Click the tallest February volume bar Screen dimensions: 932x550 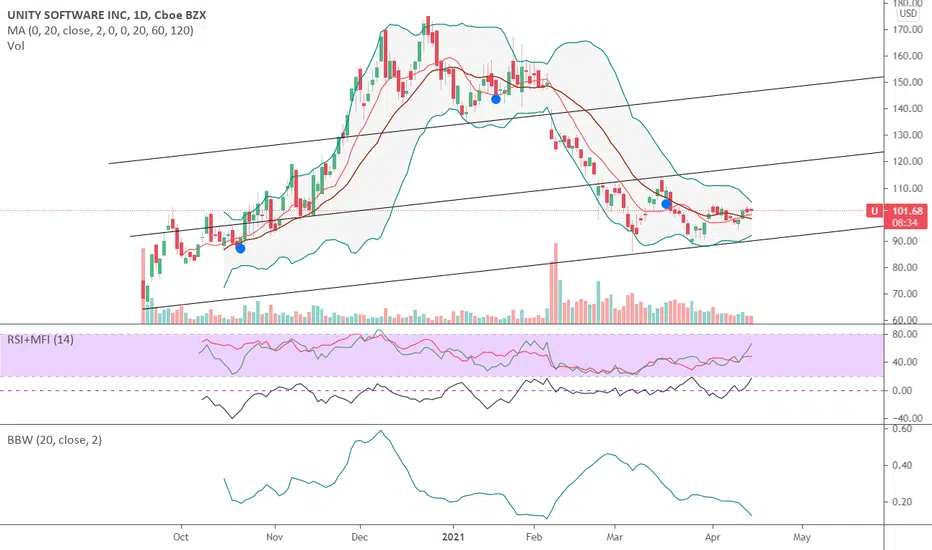[x=556, y=283]
